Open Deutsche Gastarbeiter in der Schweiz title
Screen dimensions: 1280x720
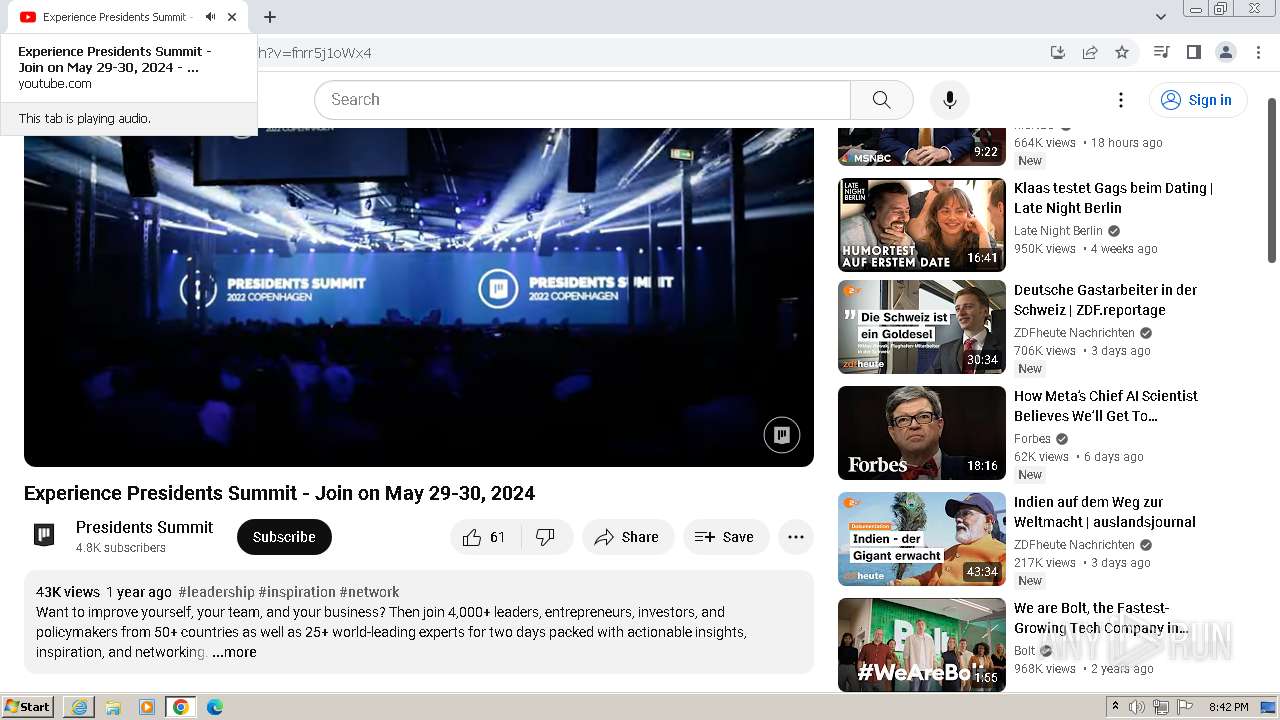tap(1105, 300)
